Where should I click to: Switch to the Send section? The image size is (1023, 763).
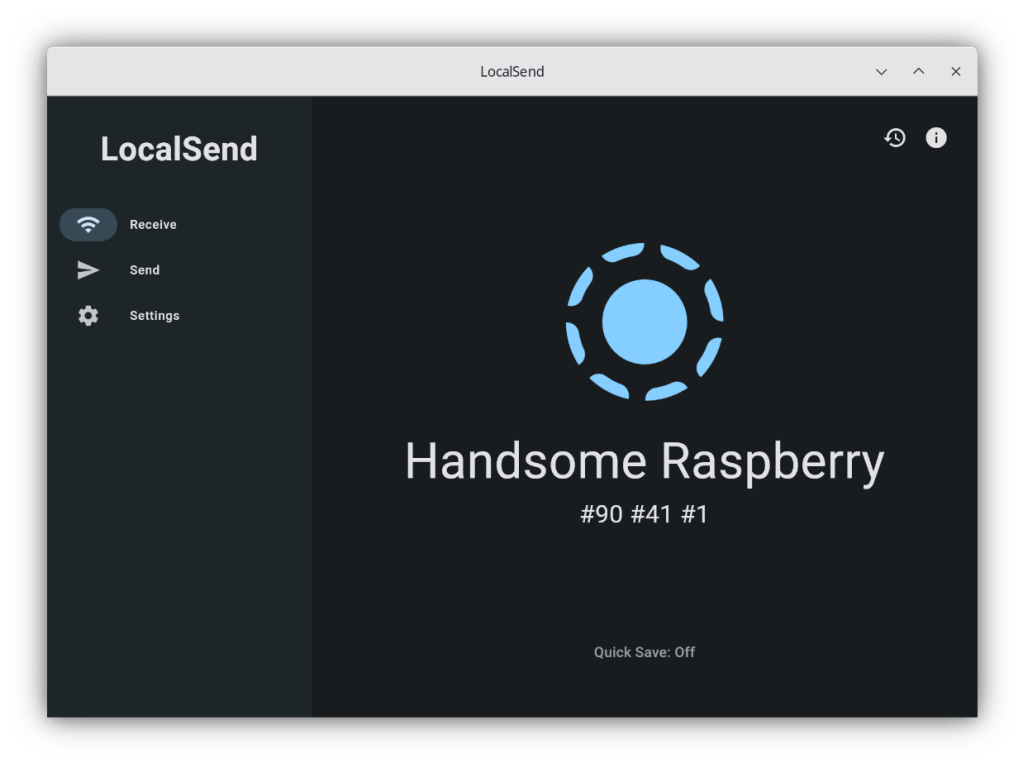coord(144,269)
